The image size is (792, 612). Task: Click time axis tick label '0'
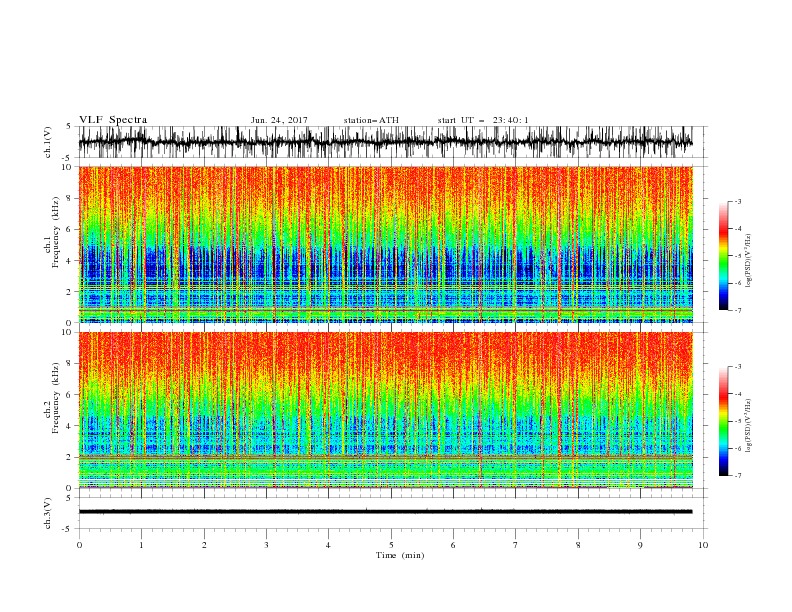pyautogui.click(x=79, y=545)
